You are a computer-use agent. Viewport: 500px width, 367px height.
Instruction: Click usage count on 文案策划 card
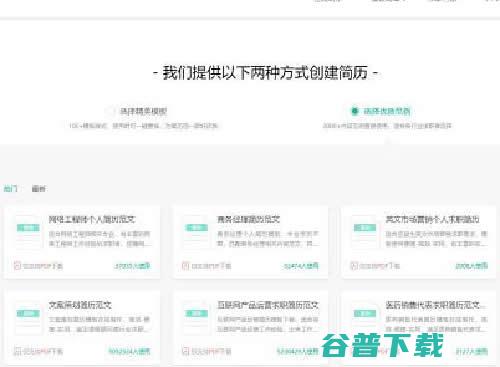coord(129,351)
